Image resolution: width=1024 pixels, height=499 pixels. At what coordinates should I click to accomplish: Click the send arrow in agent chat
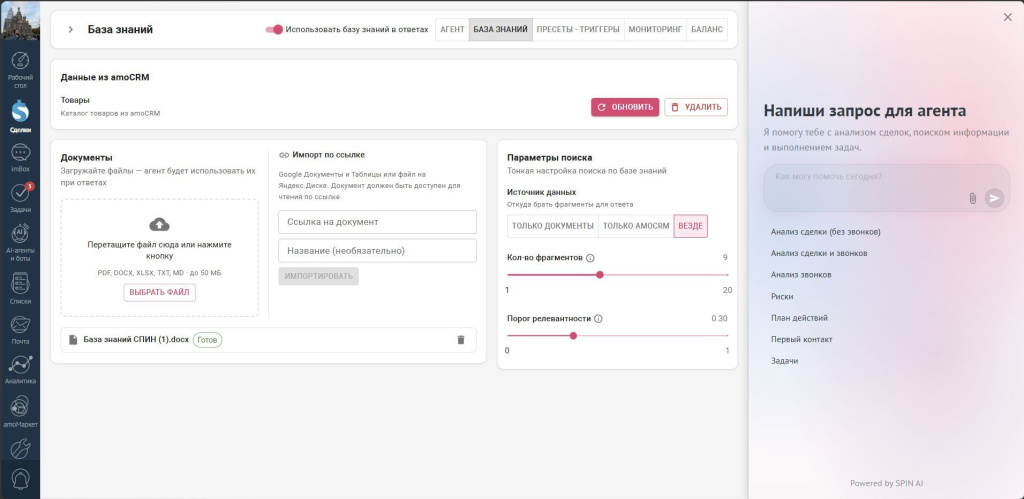[994, 198]
